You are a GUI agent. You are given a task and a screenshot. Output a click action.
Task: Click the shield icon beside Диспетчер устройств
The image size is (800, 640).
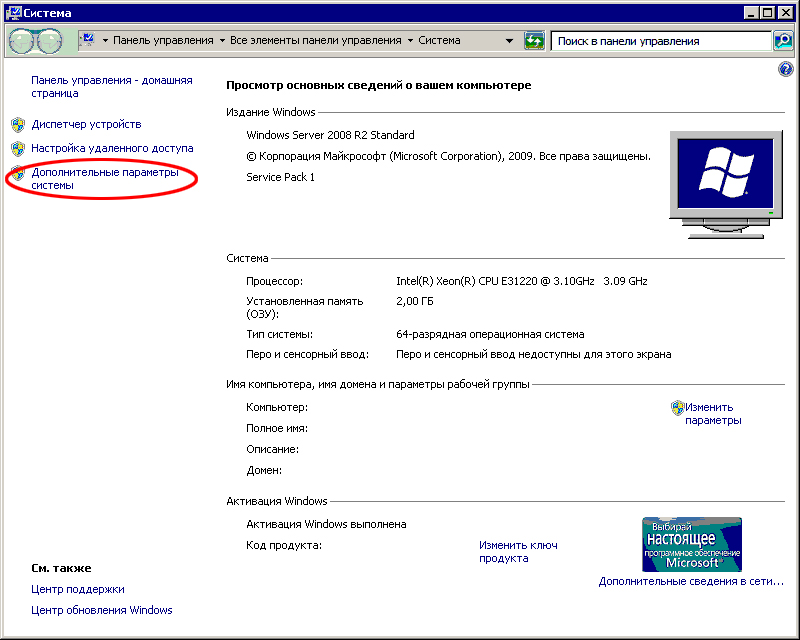(18, 125)
